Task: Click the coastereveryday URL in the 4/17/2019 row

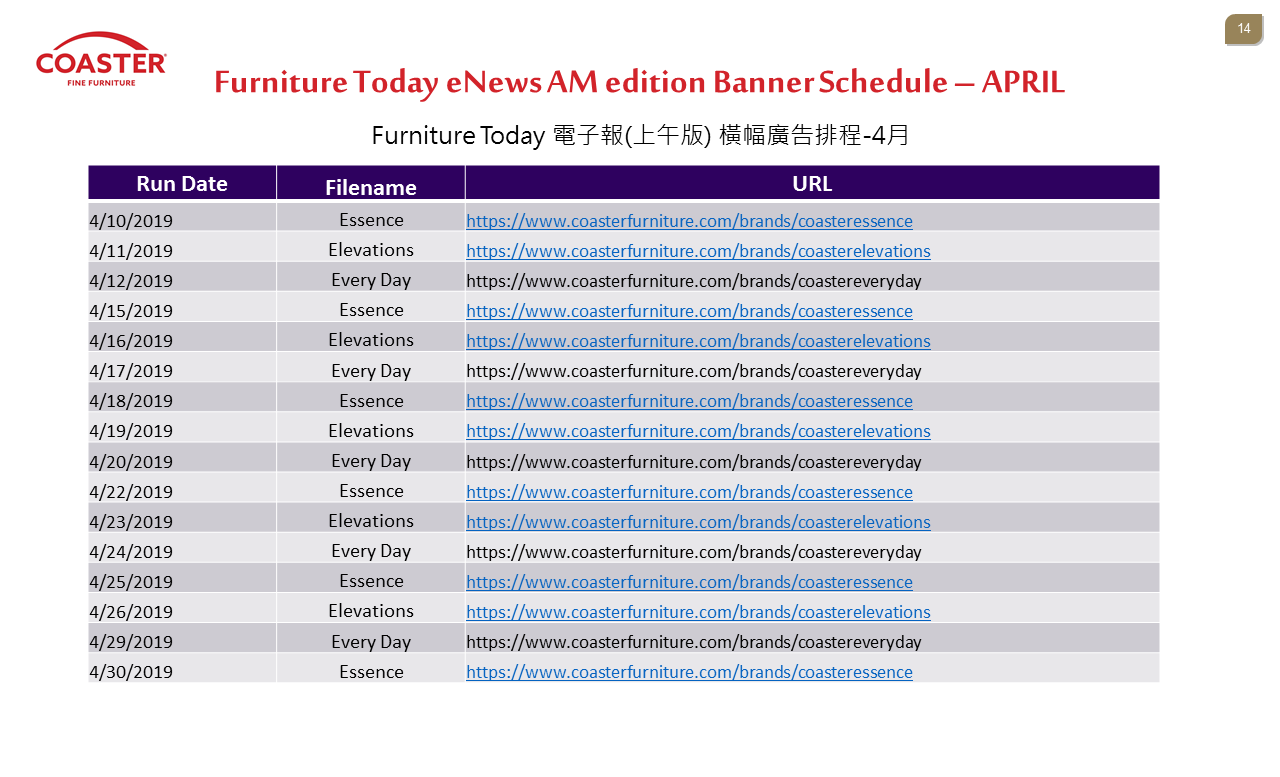Action: point(694,371)
